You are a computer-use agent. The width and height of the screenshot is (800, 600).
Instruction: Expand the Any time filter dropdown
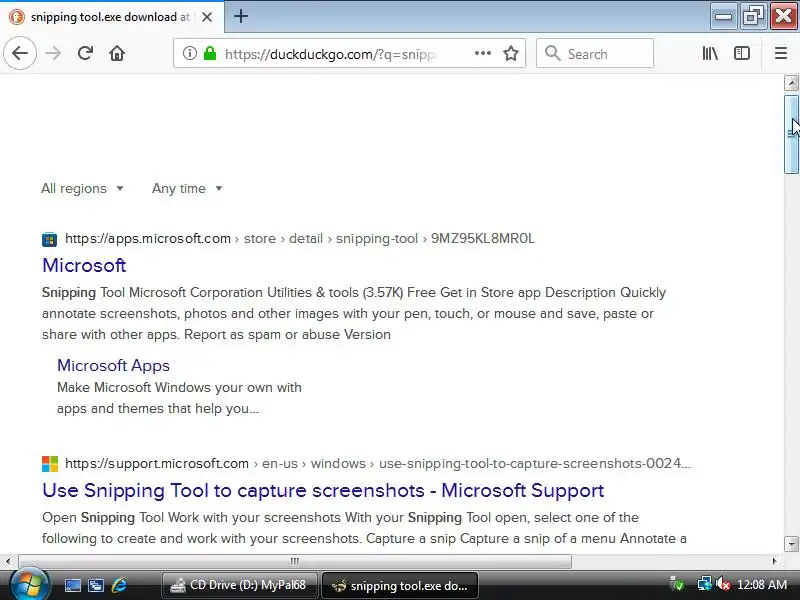[x=187, y=188]
